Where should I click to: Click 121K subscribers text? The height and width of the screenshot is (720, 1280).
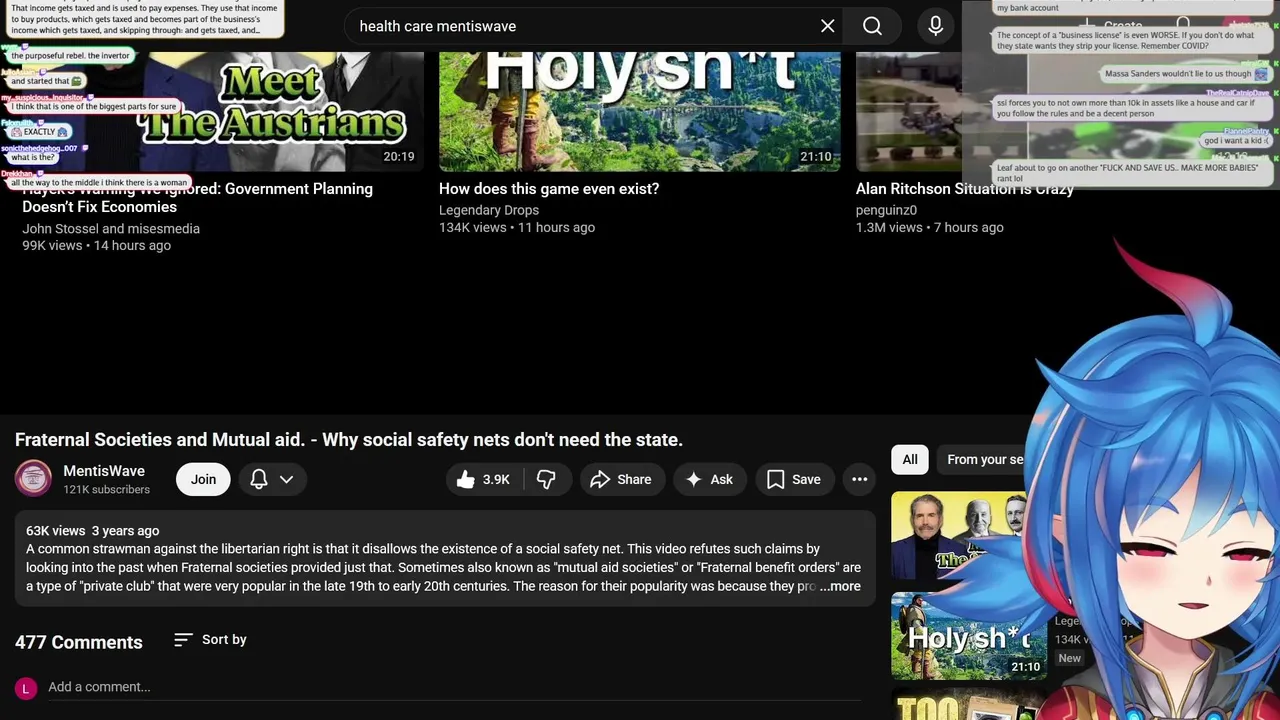107,490
